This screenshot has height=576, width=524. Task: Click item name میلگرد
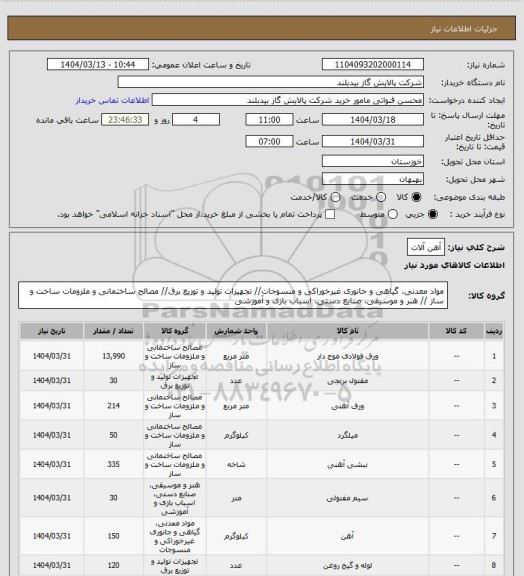pyautogui.click(x=347, y=435)
